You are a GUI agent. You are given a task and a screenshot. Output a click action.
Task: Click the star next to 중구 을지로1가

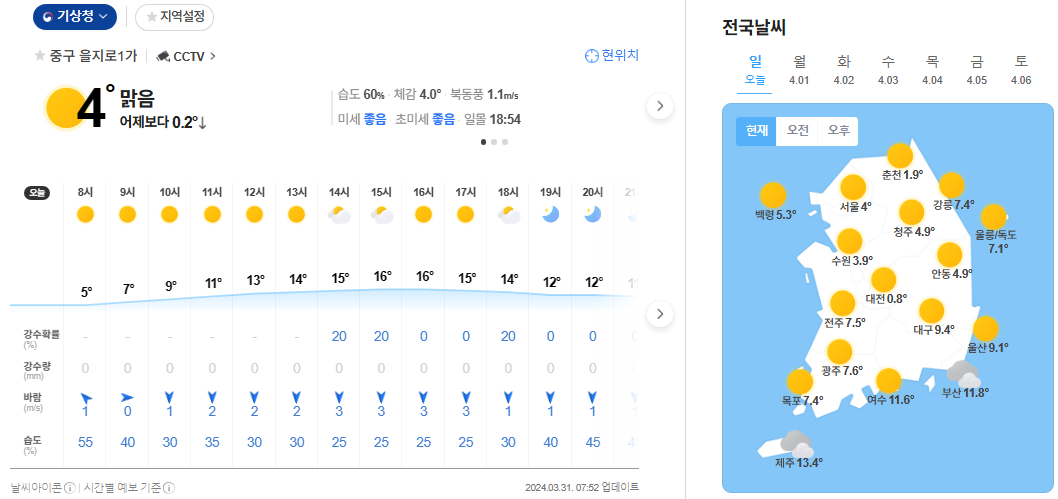[x=40, y=56]
